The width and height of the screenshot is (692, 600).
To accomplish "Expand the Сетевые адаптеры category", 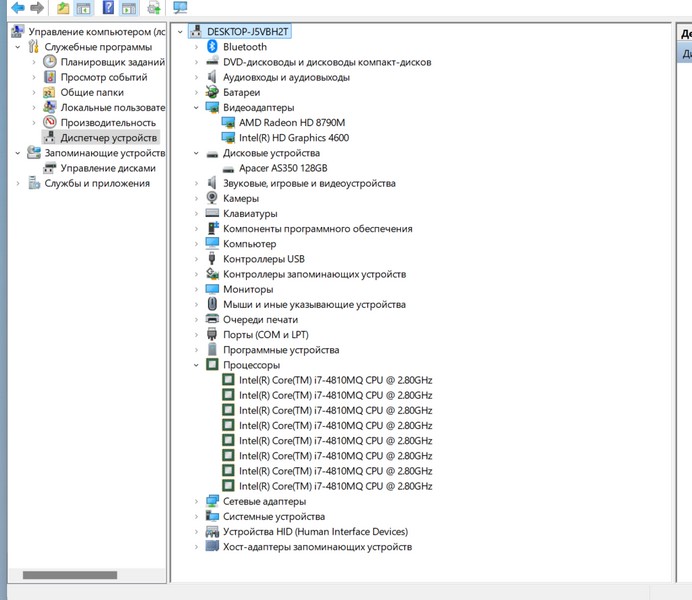I will pyautogui.click(x=197, y=502).
